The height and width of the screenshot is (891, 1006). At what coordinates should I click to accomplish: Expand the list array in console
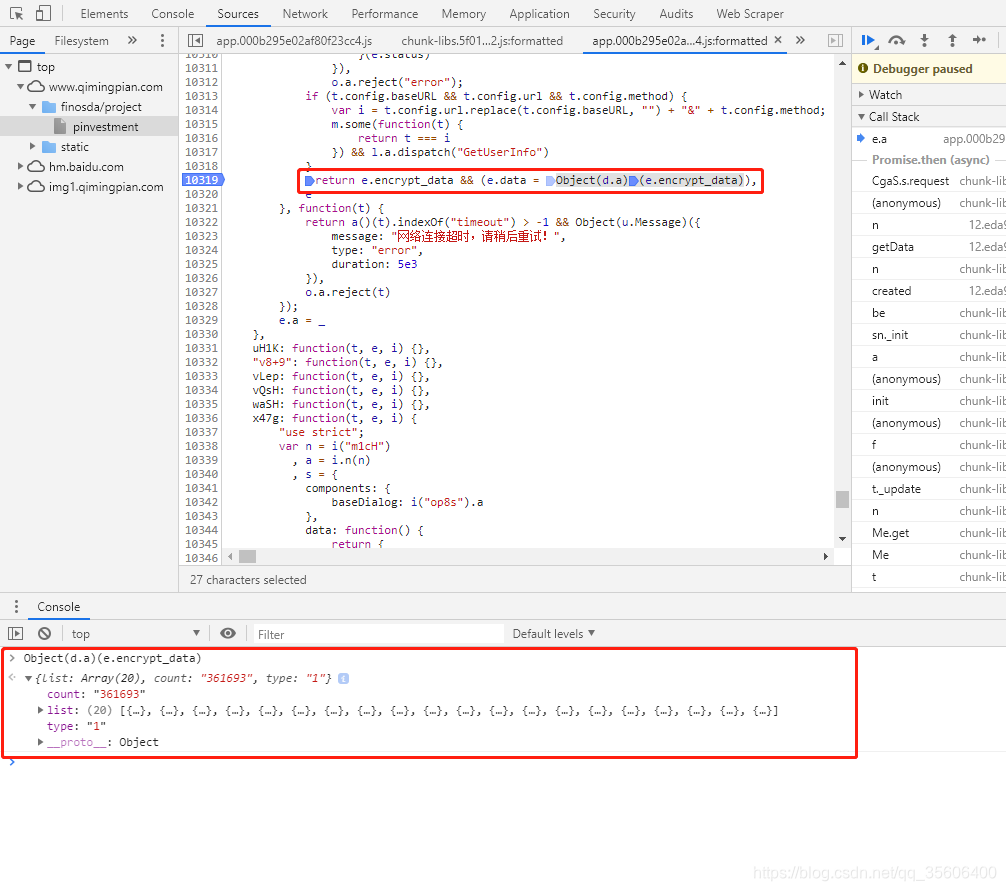(40, 710)
